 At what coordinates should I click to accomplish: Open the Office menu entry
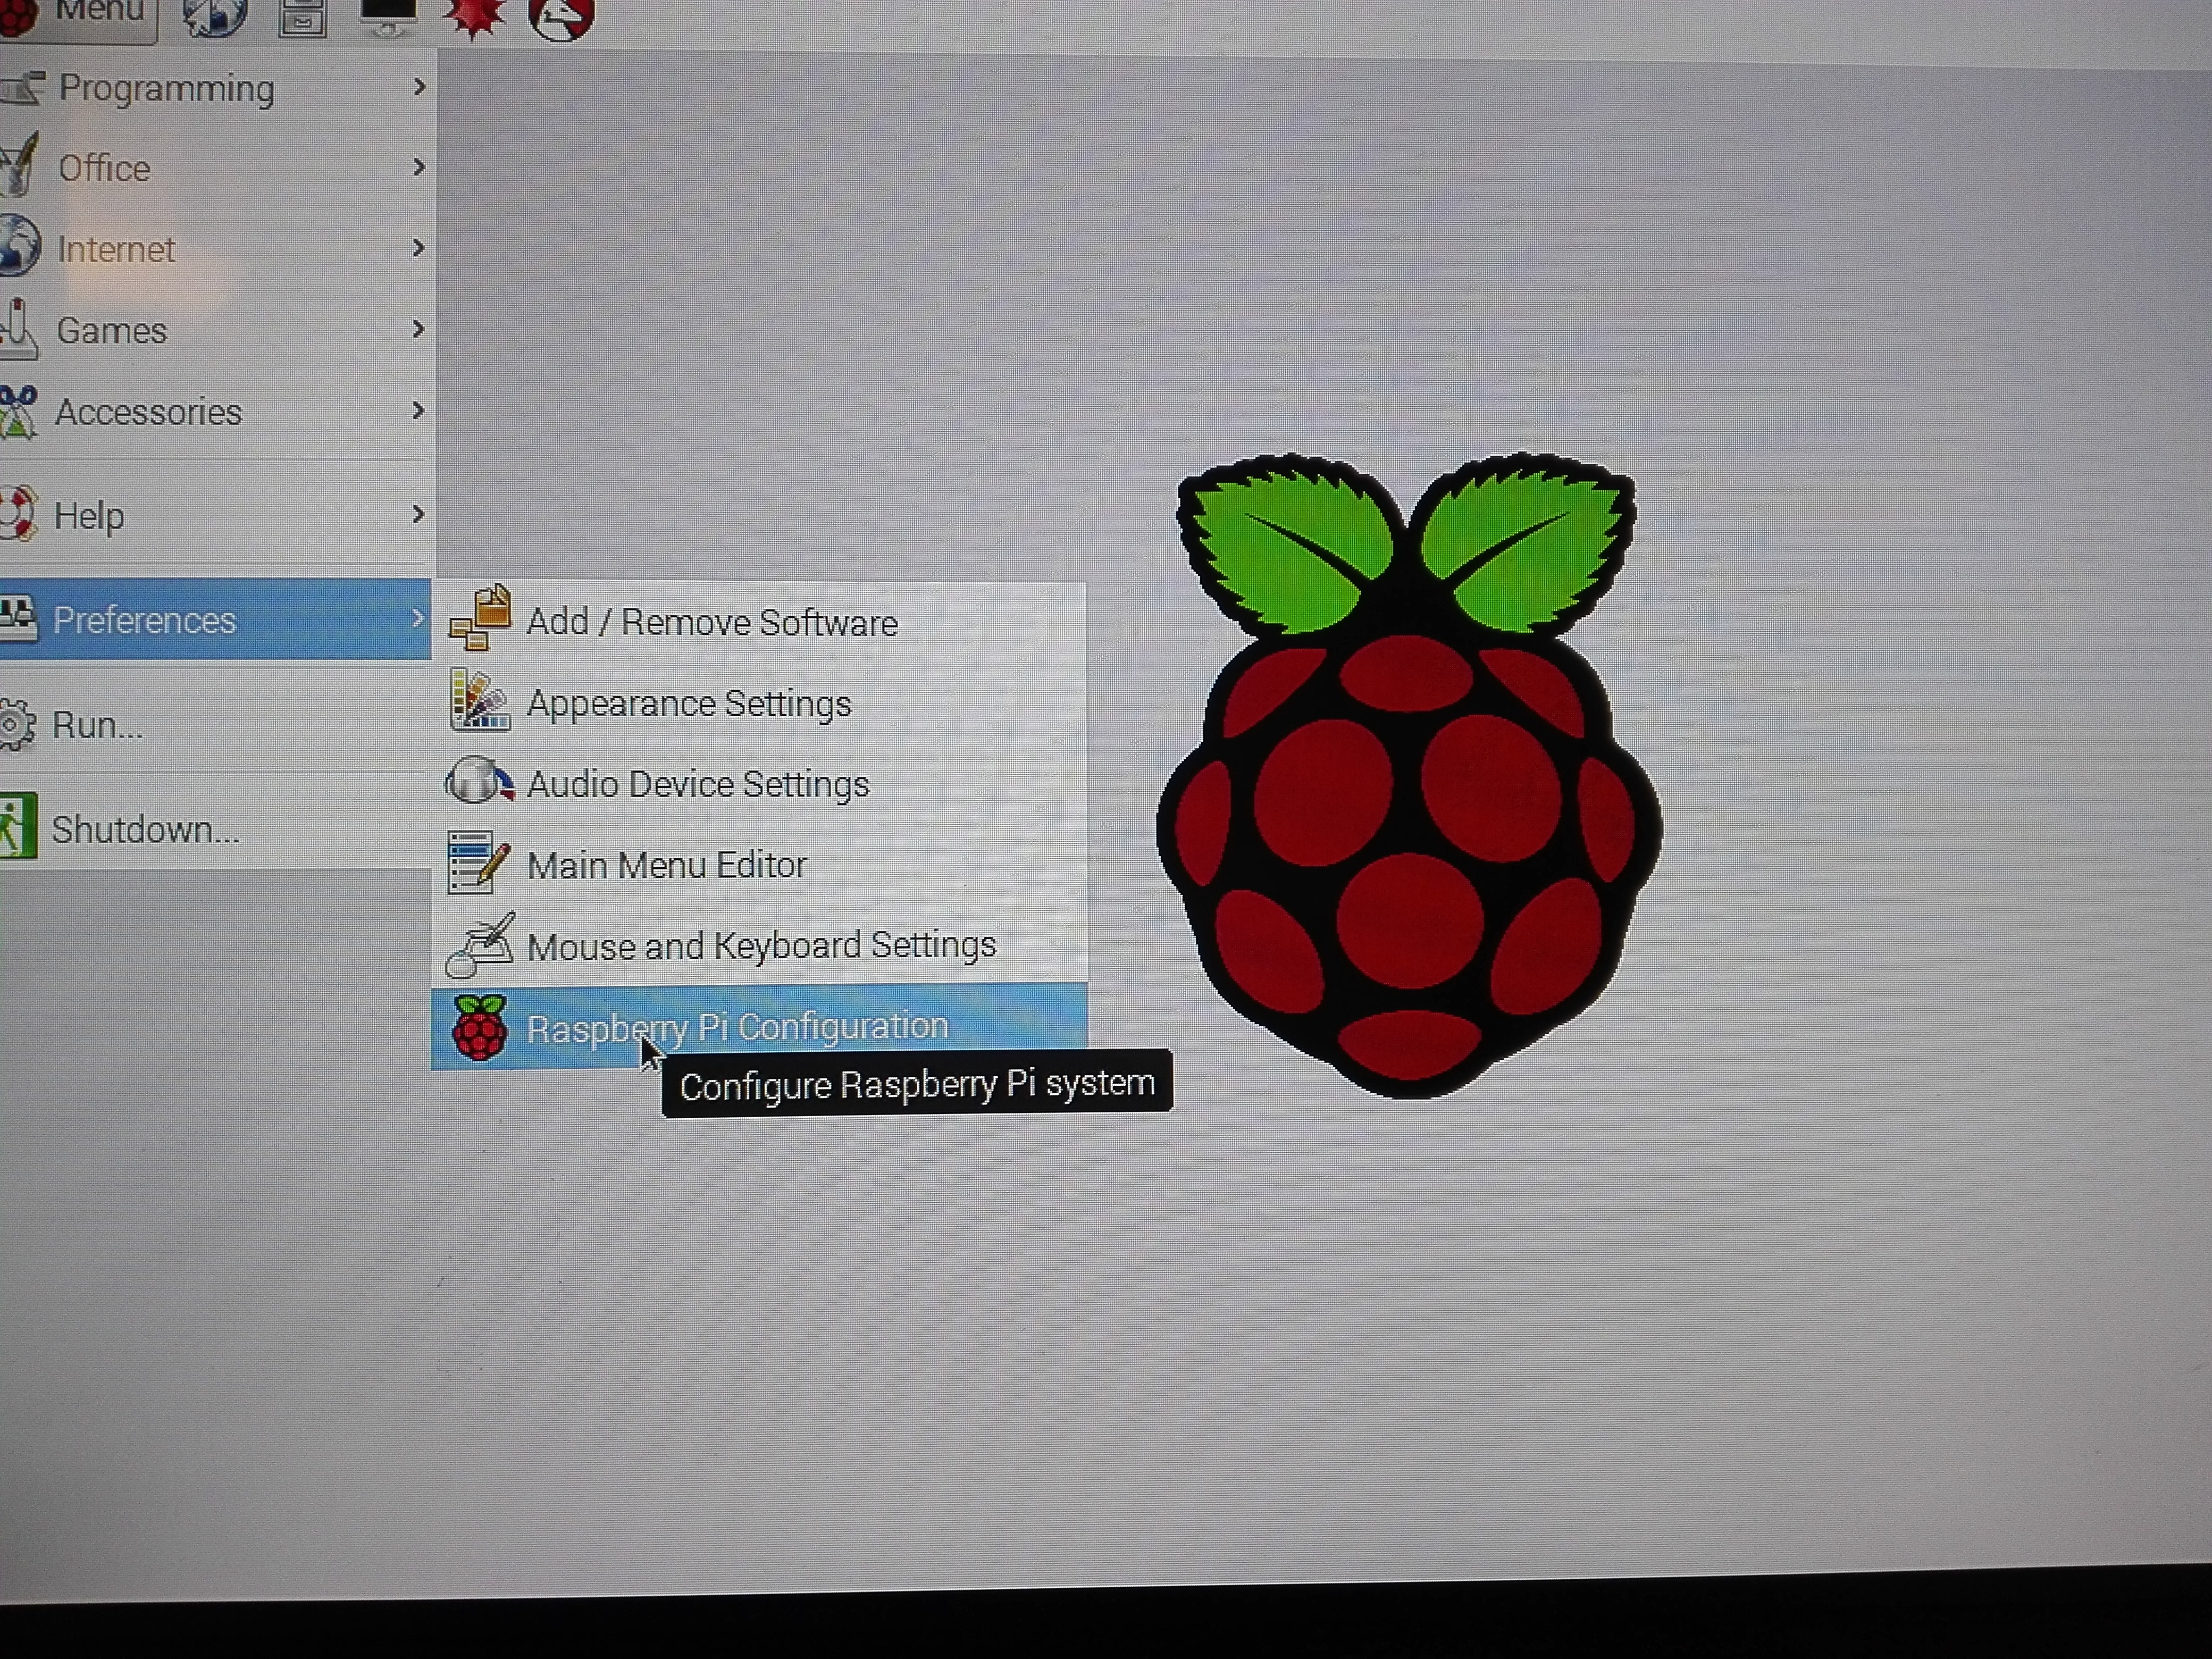tap(216, 167)
